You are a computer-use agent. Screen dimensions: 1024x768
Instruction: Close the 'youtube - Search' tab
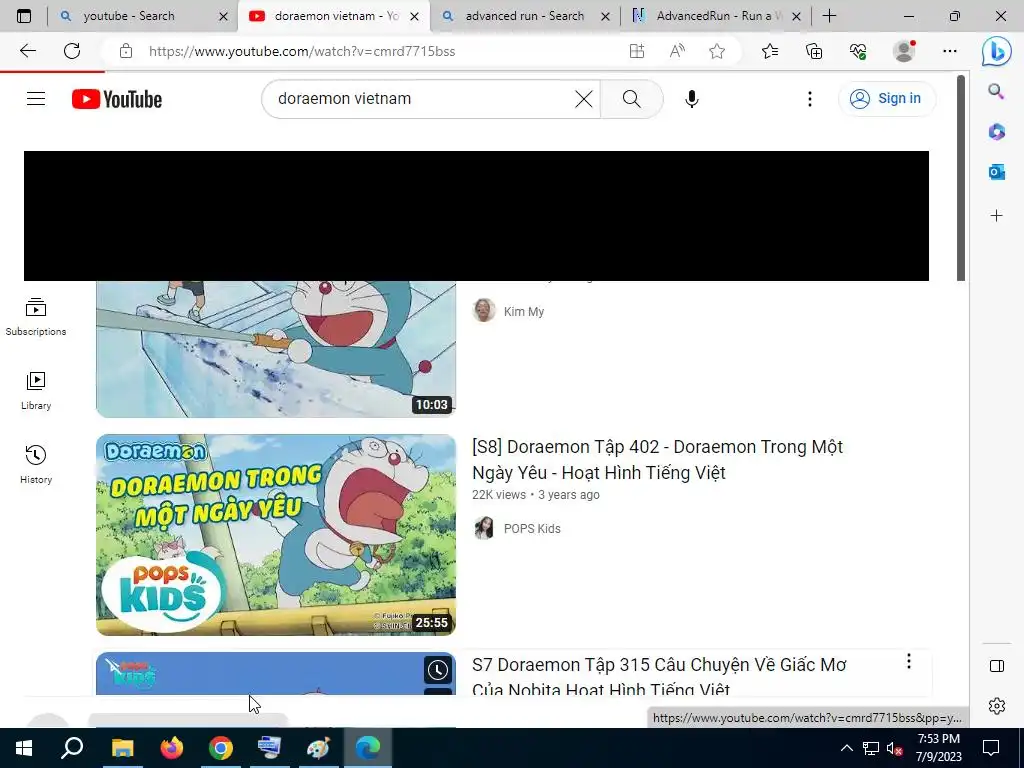223,16
